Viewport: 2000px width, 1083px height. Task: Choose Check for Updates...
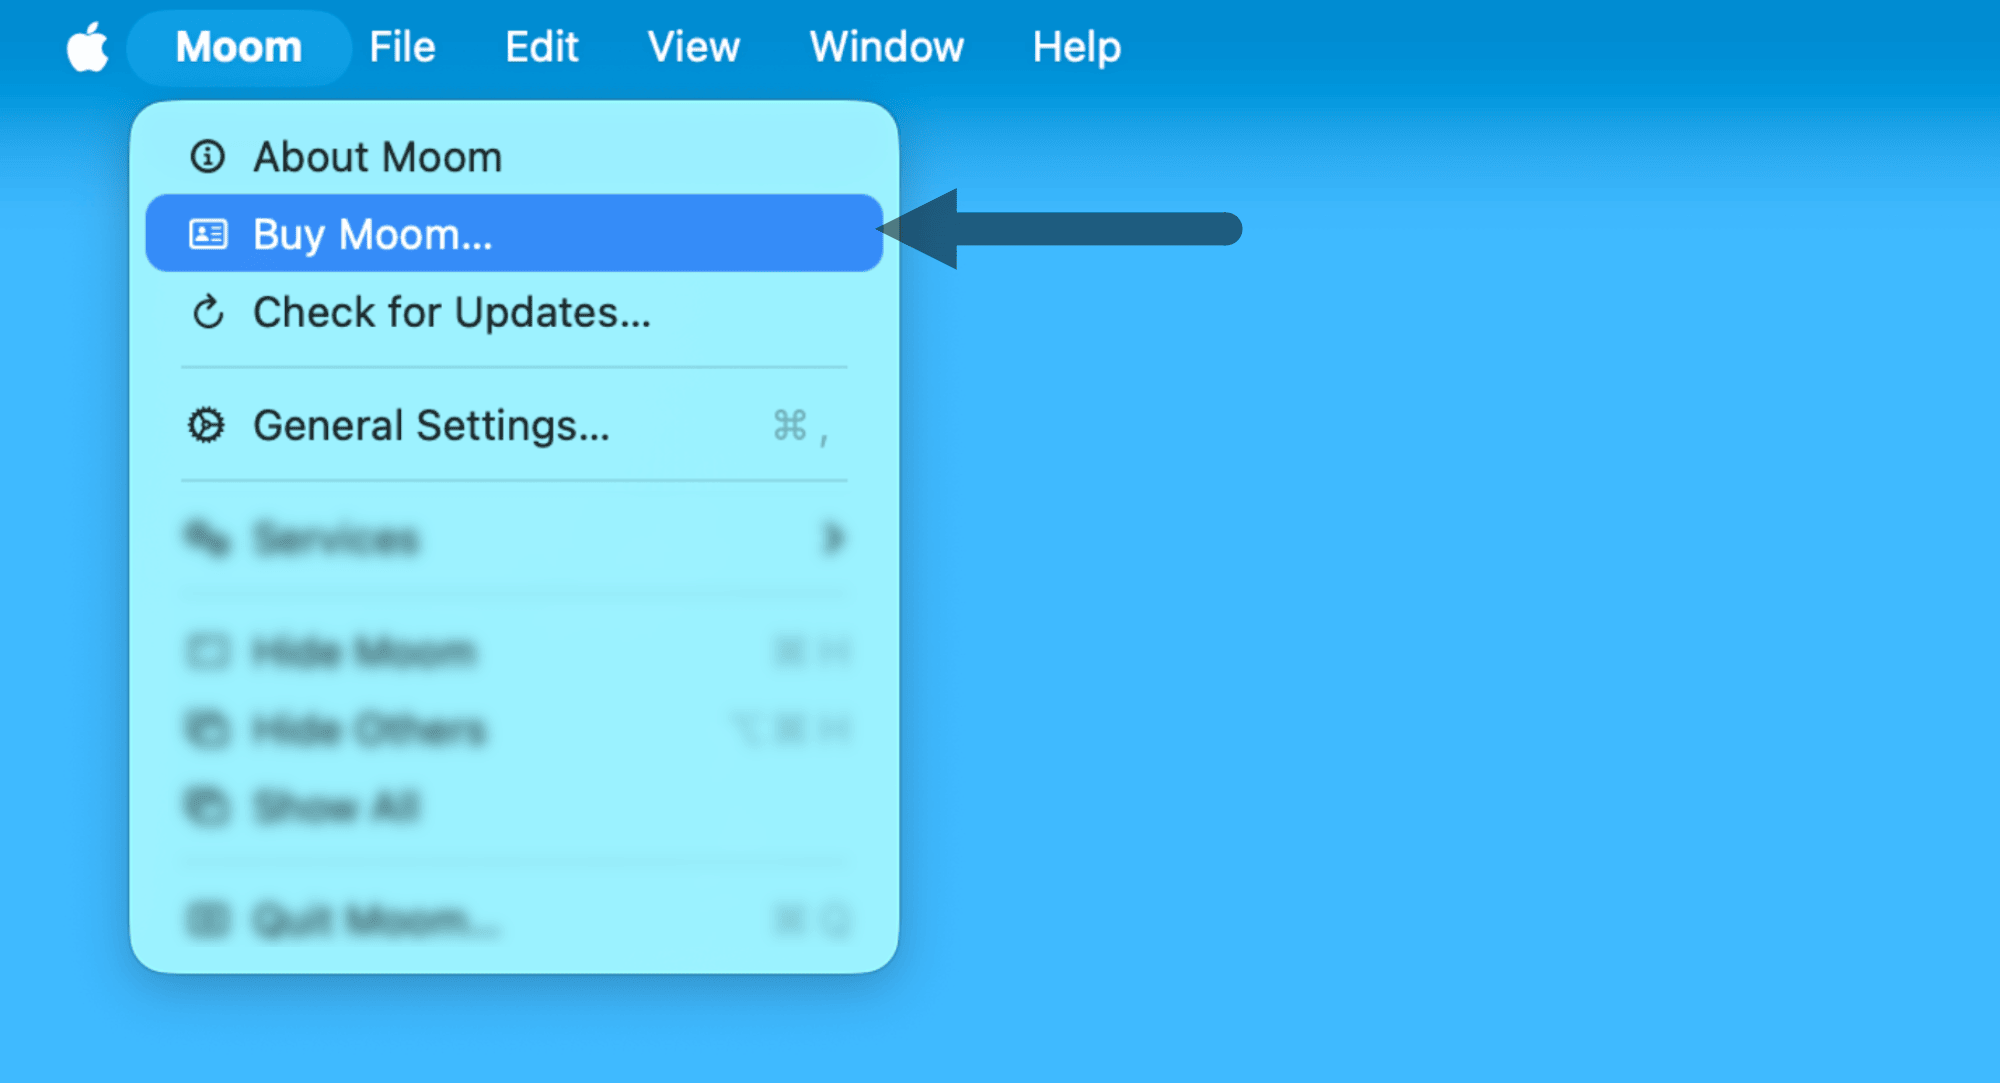click(514, 312)
